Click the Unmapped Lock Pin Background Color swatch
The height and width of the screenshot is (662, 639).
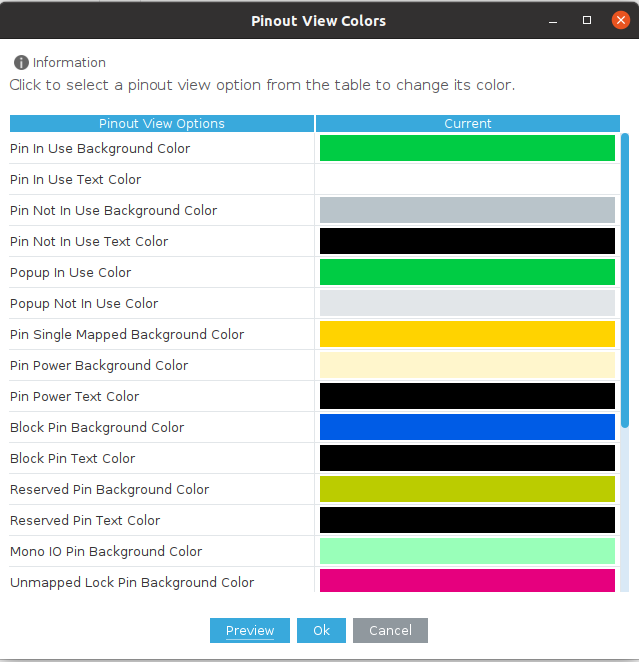(x=467, y=581)
